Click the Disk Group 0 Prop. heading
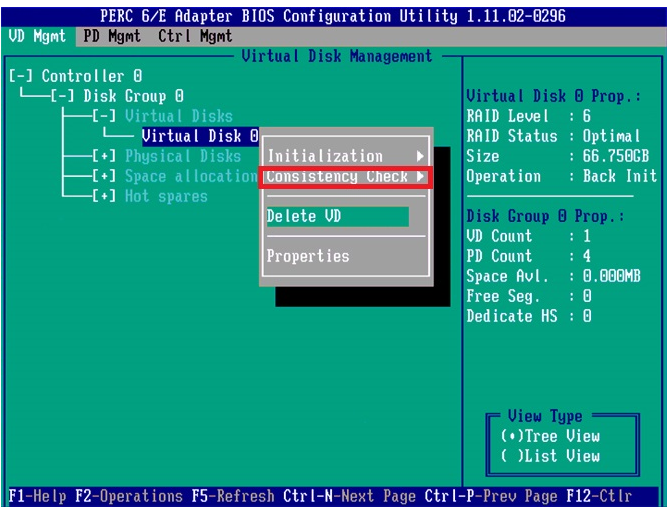 545,216
